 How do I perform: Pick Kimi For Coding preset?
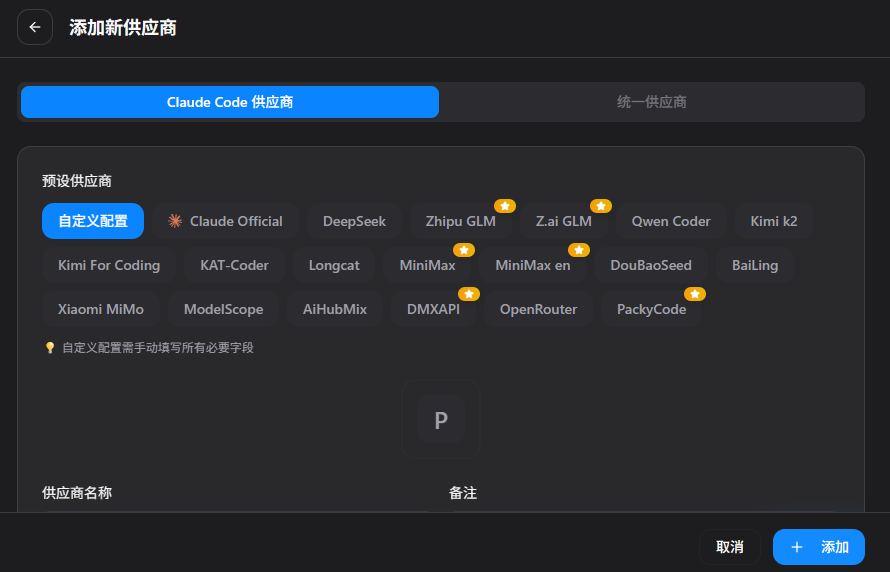point(109,265)
